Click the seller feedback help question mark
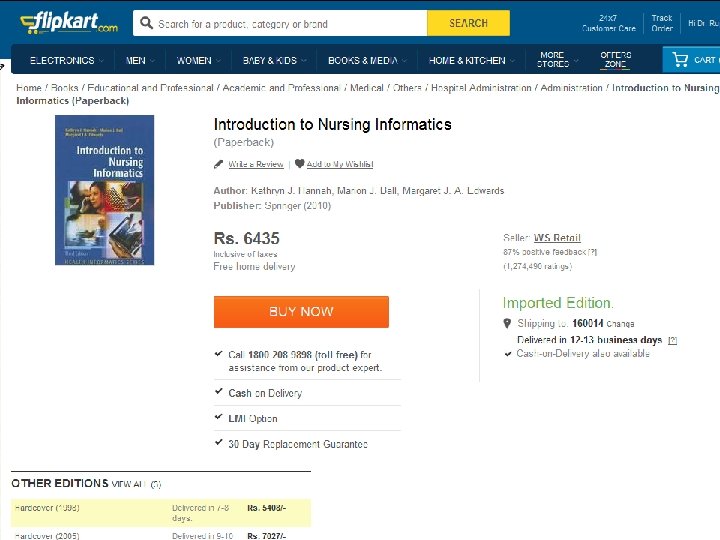The image size is (720, 540). tap(592, 252)
